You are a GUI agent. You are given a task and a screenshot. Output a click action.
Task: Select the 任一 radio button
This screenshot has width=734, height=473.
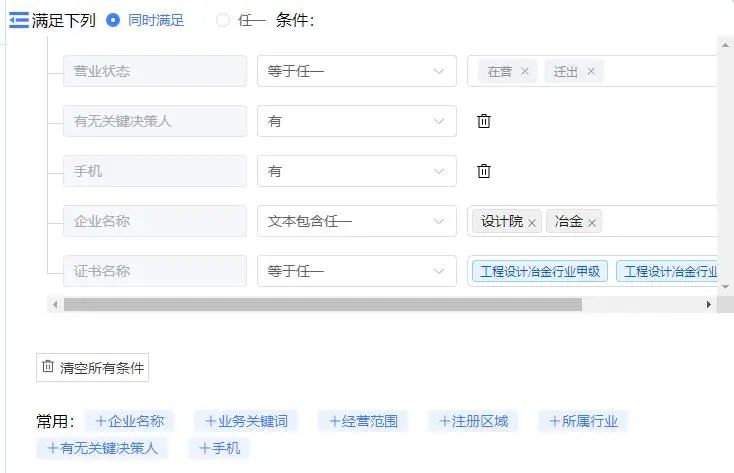point(223,20)
